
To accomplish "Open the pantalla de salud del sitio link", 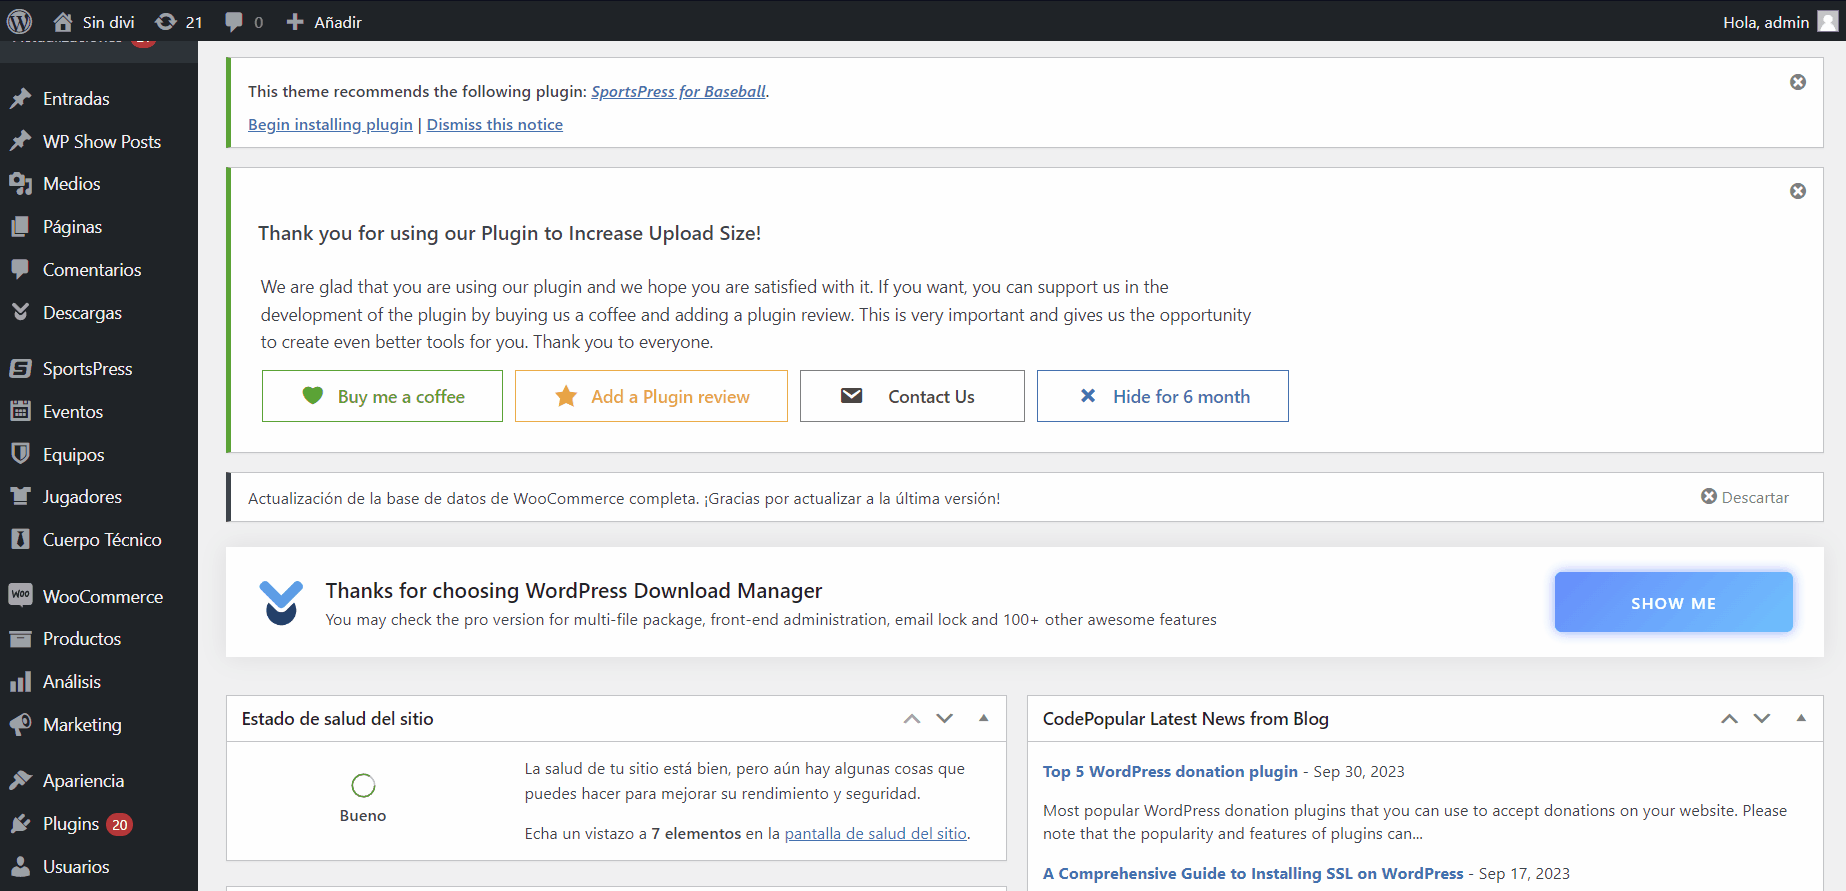I will (x=875, y=833).
